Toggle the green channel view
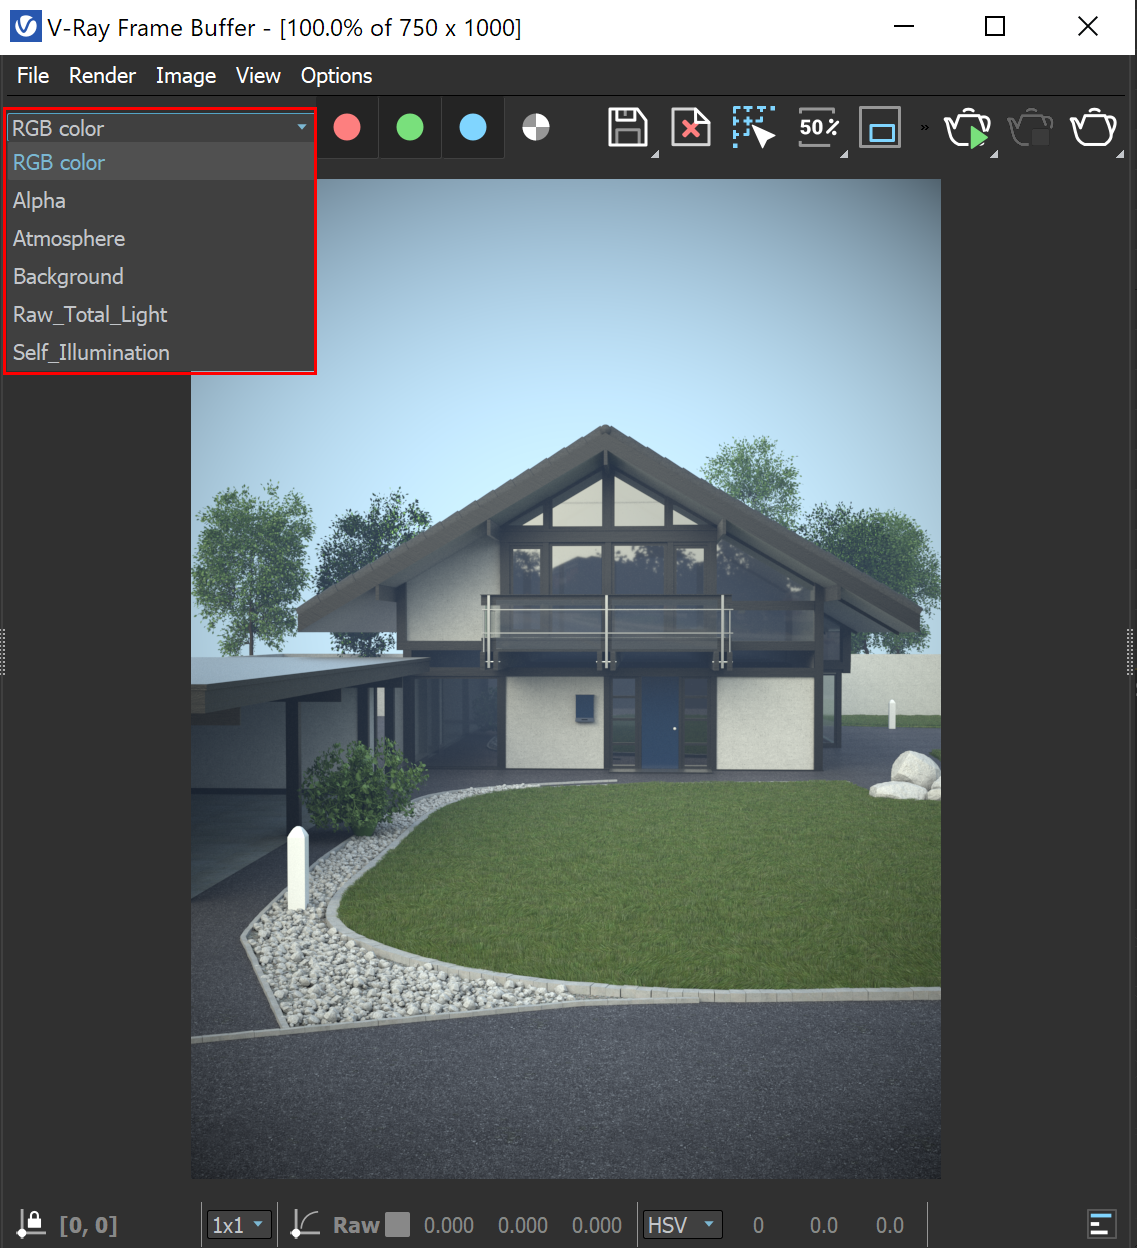Image resolution: width=1137 pixels, height=1248 pixels. pyautogui.click(x=410, y=128)
